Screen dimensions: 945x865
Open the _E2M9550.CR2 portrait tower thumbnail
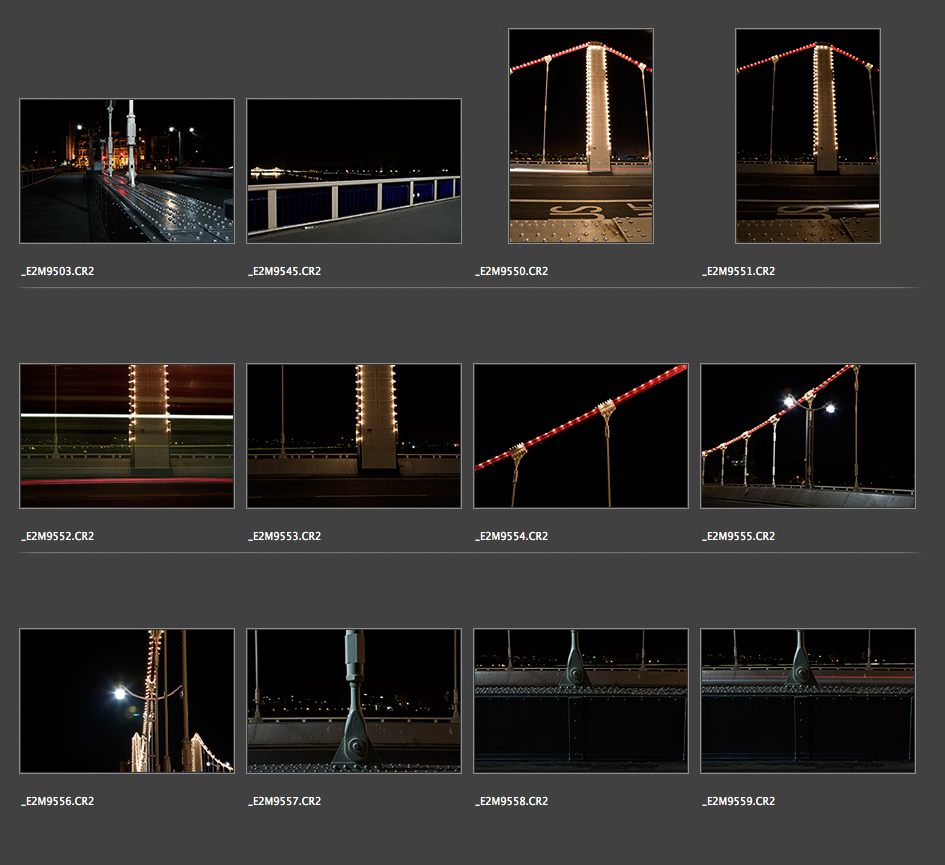click(580, 136)
